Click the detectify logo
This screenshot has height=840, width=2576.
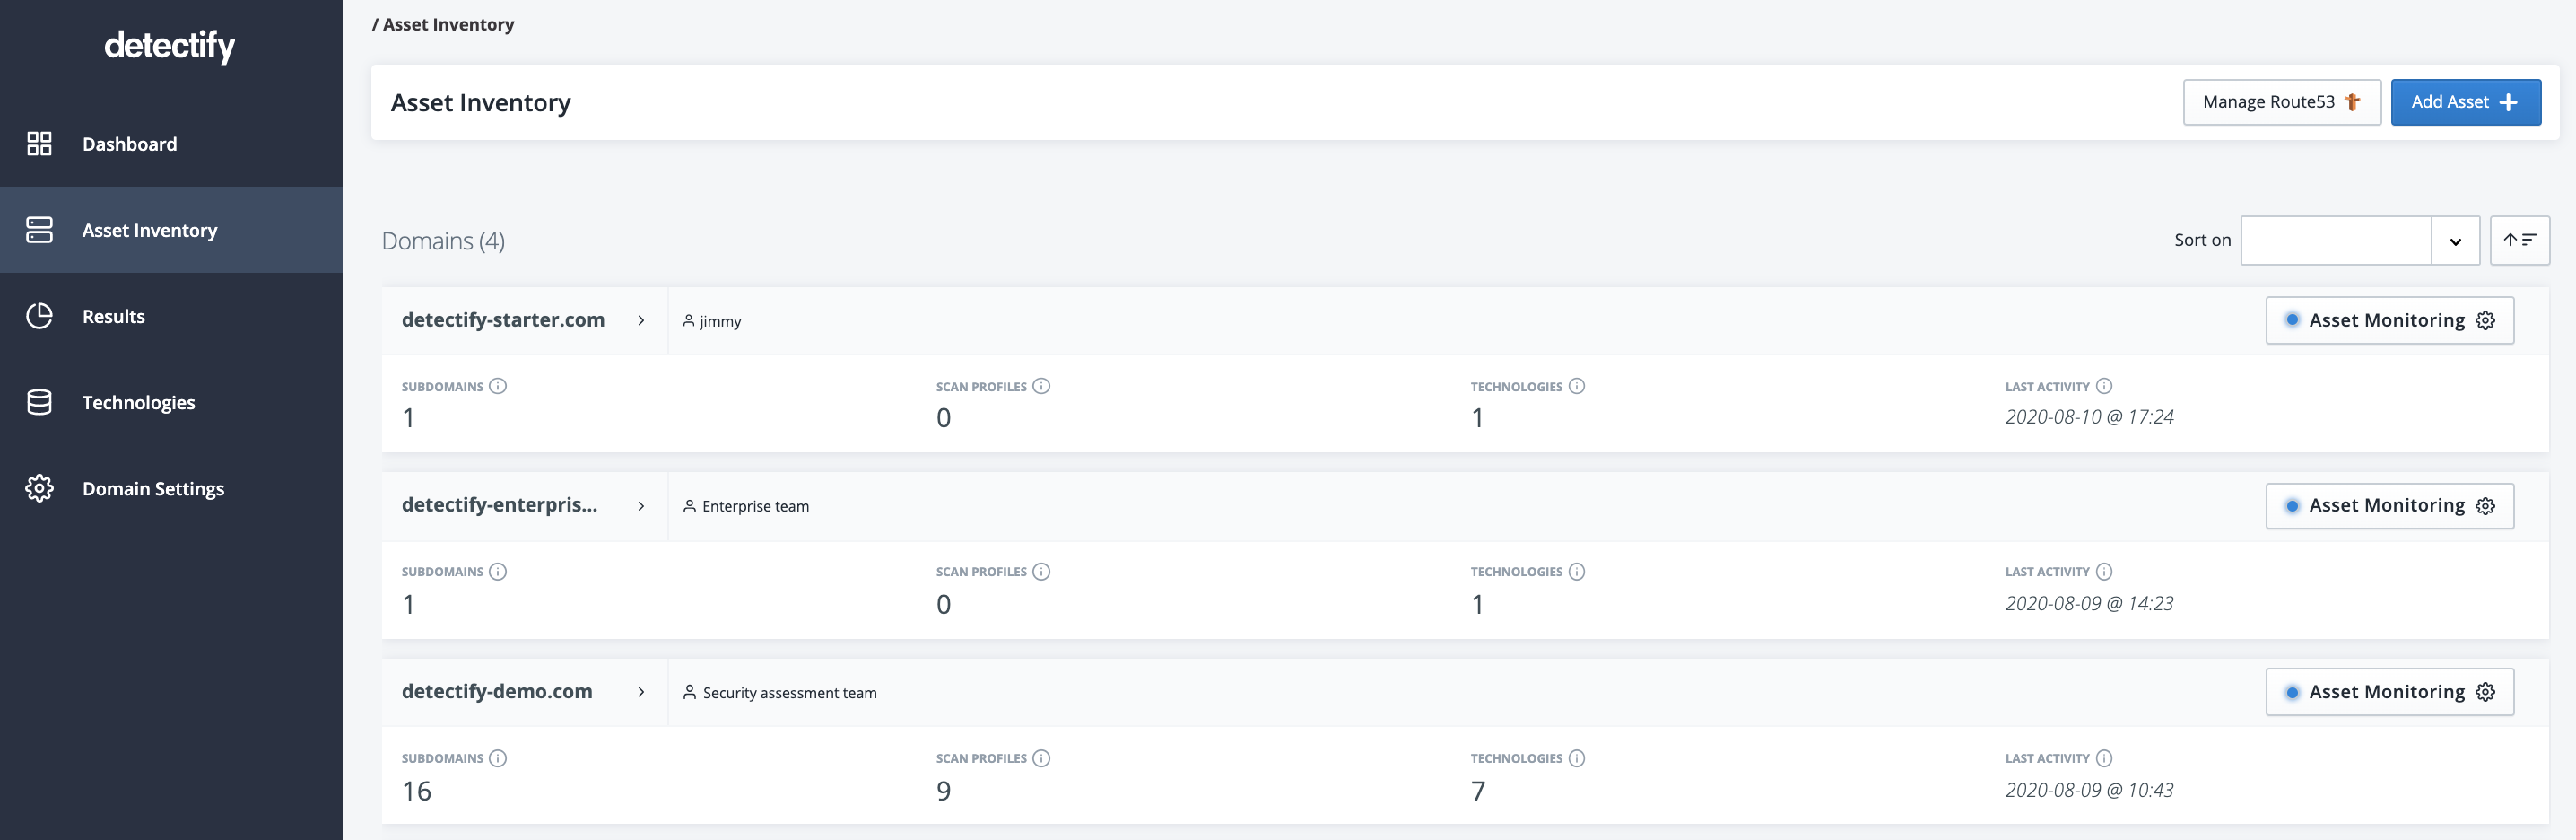170,45
